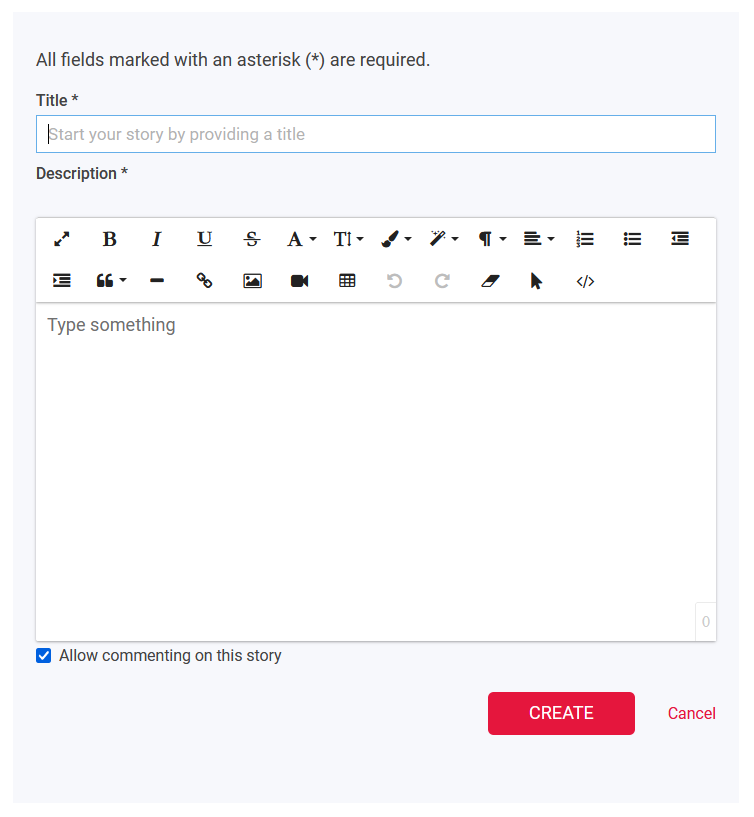Apply strikethrough formatting
Viewport: 754px width, 817px height.
coord(252,239)
